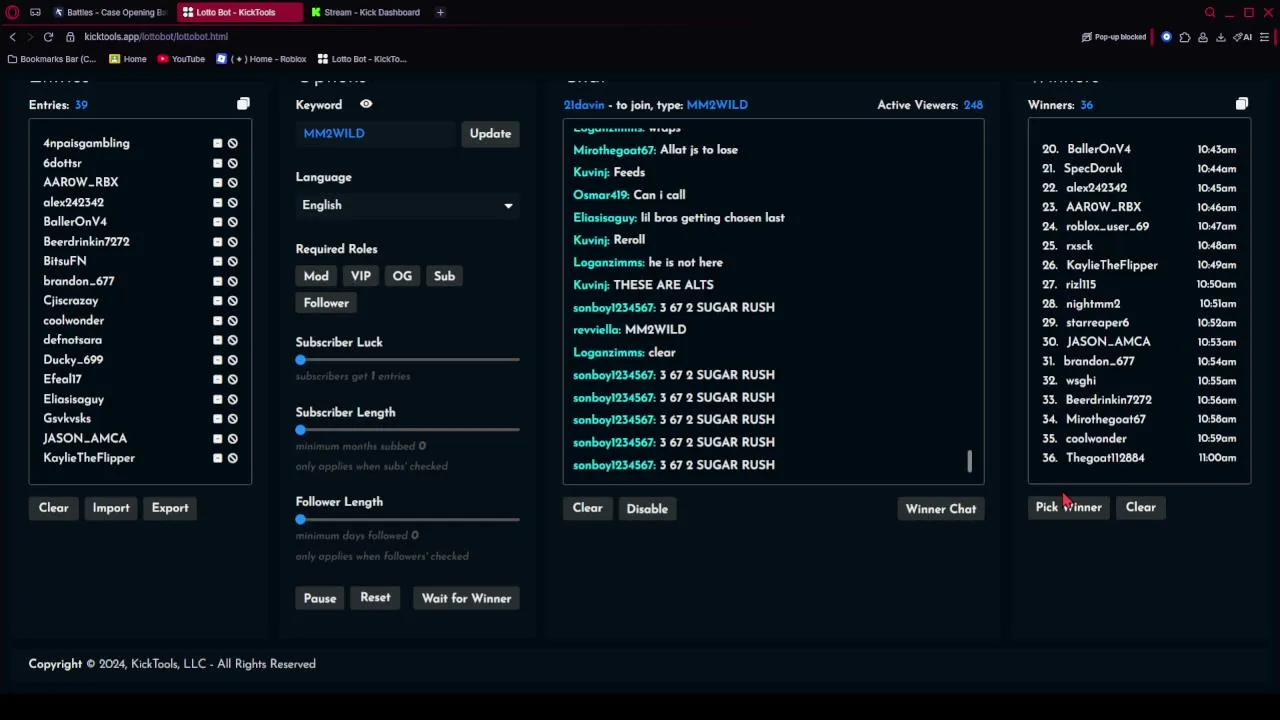Screen dimensions: 1280x720
Task: Click the Pick Winner button
Action: 1069,507
